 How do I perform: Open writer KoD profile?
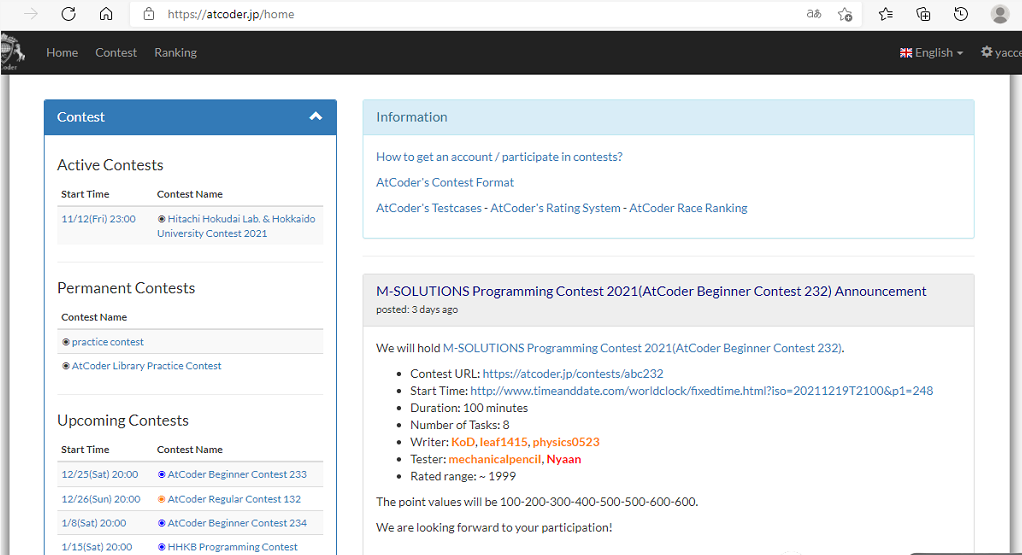click(463, 442)
